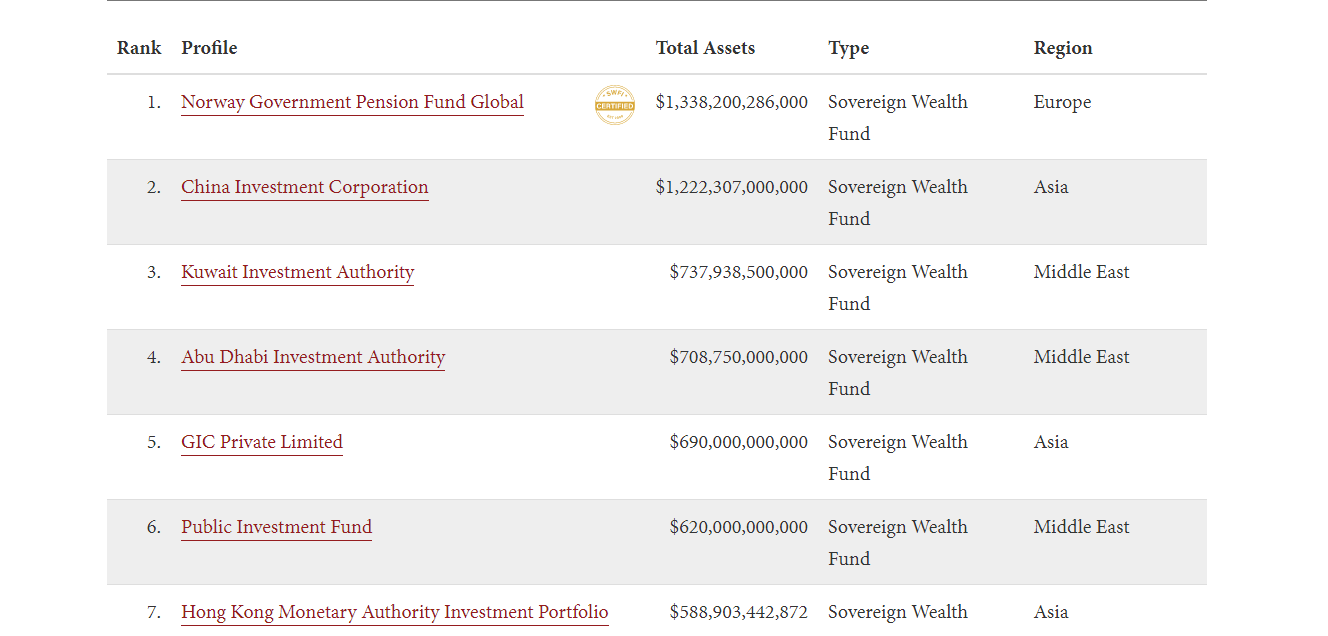Click Norway's total assets value $1,338,200,286,000

[x=731, y=102]
